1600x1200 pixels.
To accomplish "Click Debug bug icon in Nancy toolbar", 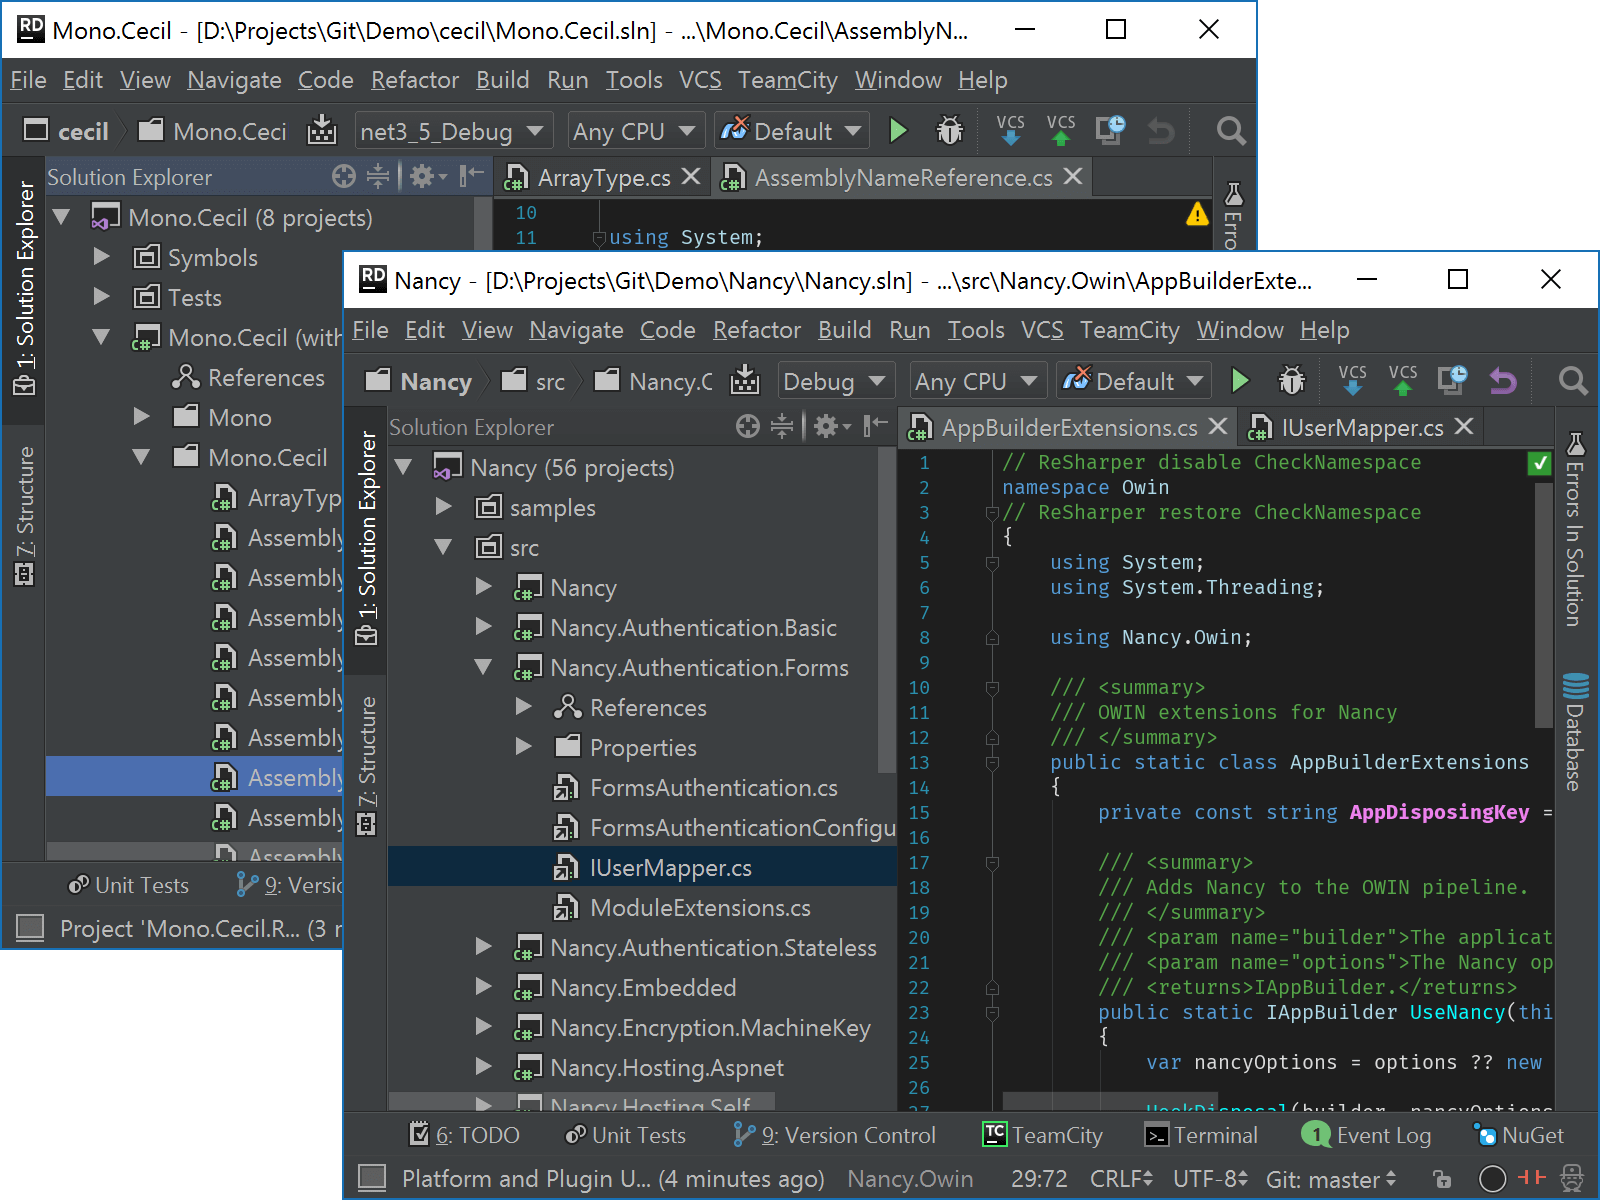I will (1292, 381).
